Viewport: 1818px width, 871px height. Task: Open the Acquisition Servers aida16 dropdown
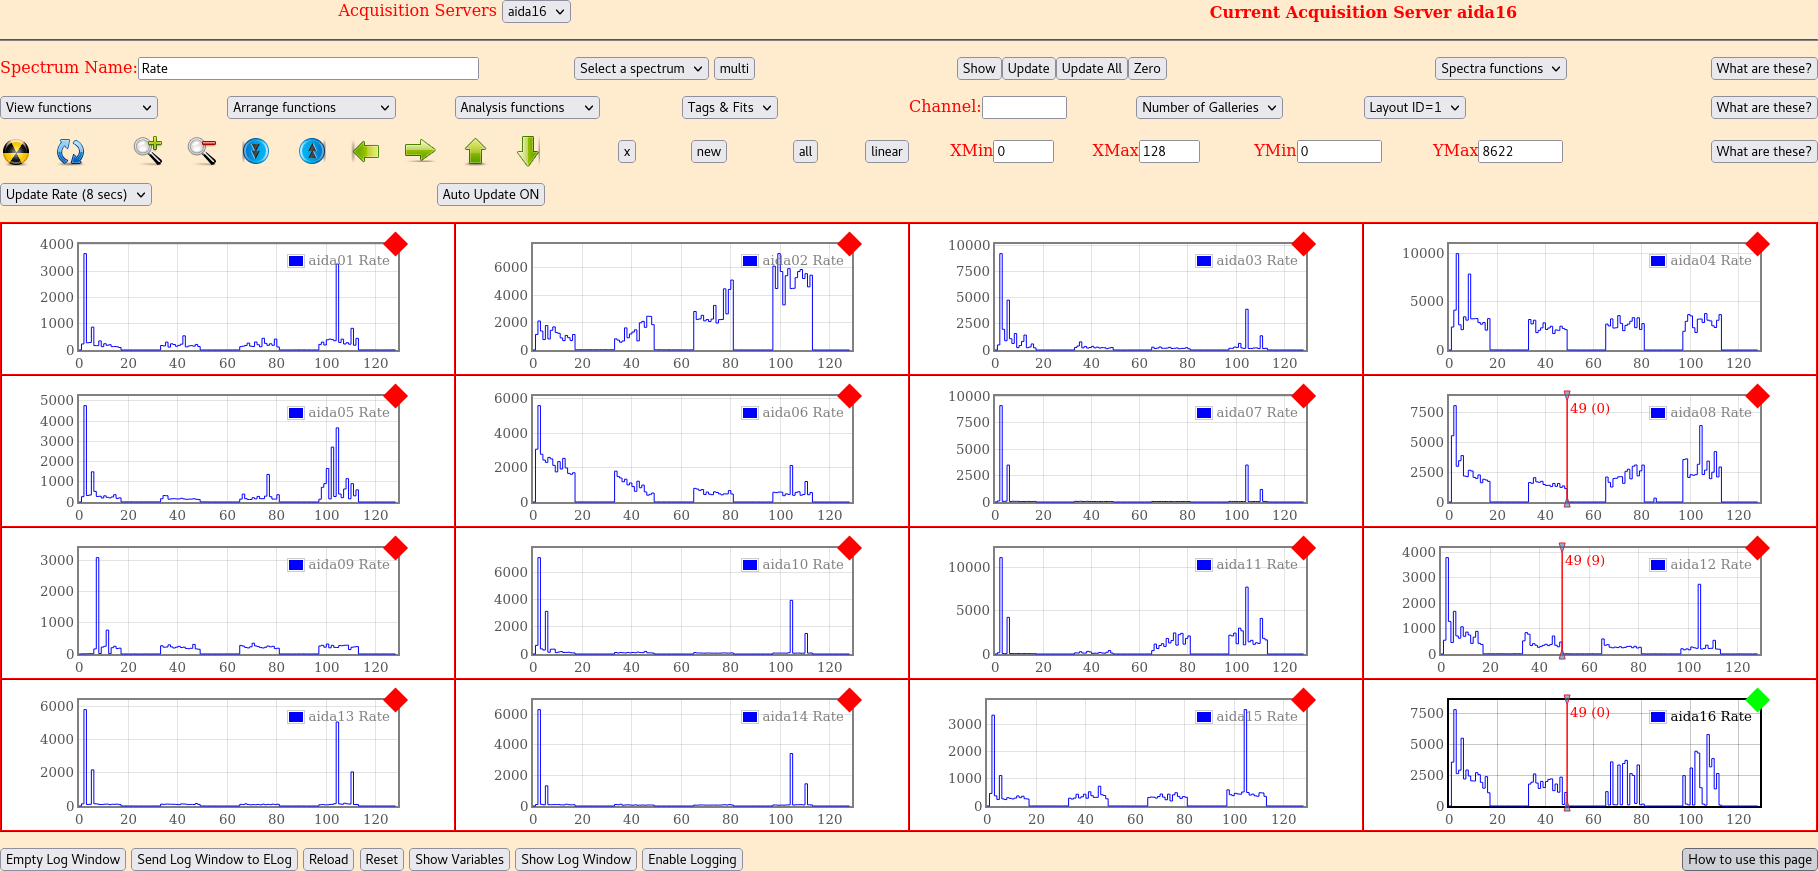(536, 11)
